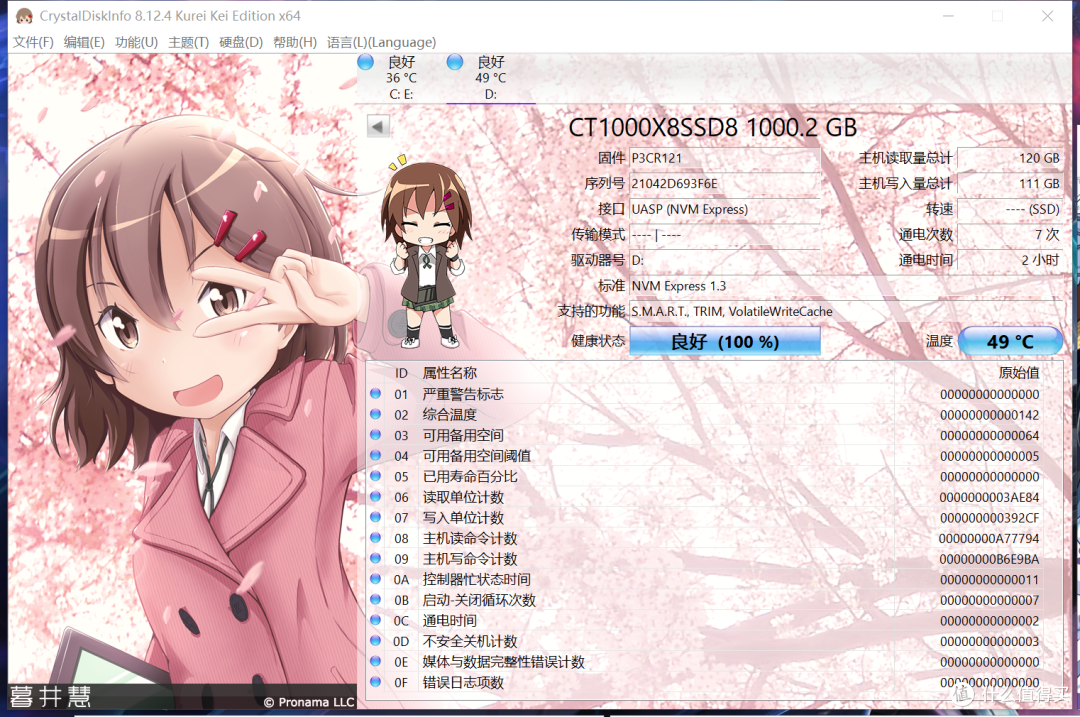Open the 文件(F) menu

(33, 42)
